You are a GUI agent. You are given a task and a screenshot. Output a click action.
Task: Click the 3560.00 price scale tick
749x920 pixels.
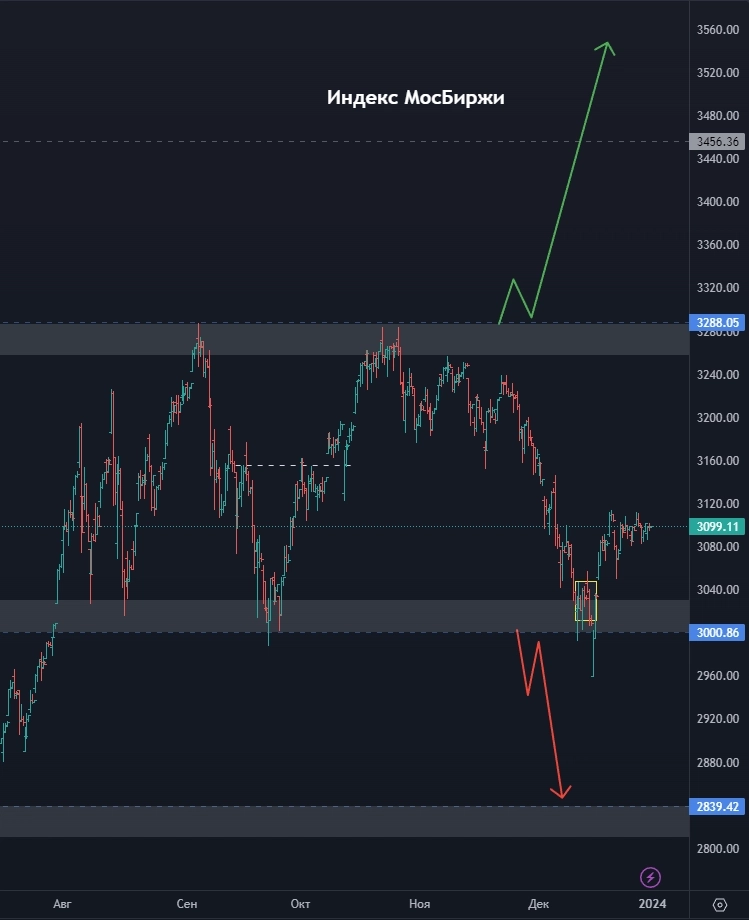[718, 30]
